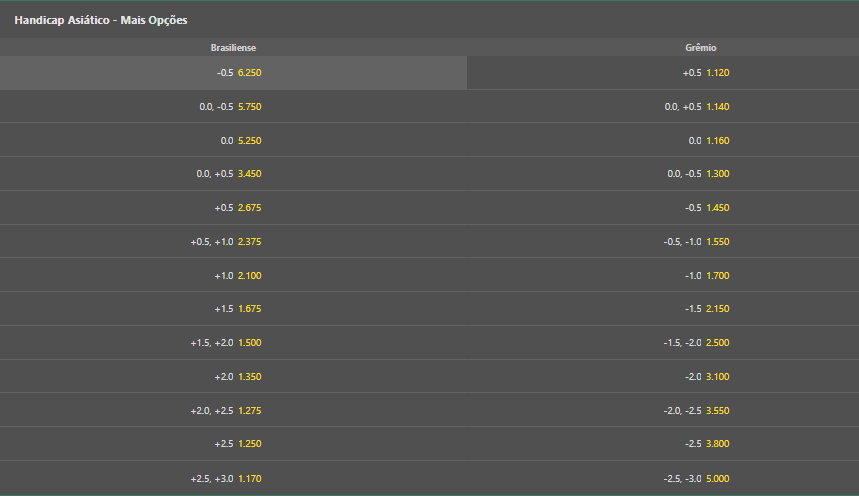
Task: Select Grêmio 0.0, -0.5 odds 1.300
Action: pos(663,174)
